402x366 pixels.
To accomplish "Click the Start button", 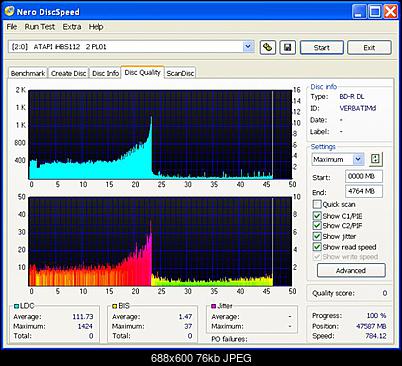I will pyautogui.click(x=322, y=48).
